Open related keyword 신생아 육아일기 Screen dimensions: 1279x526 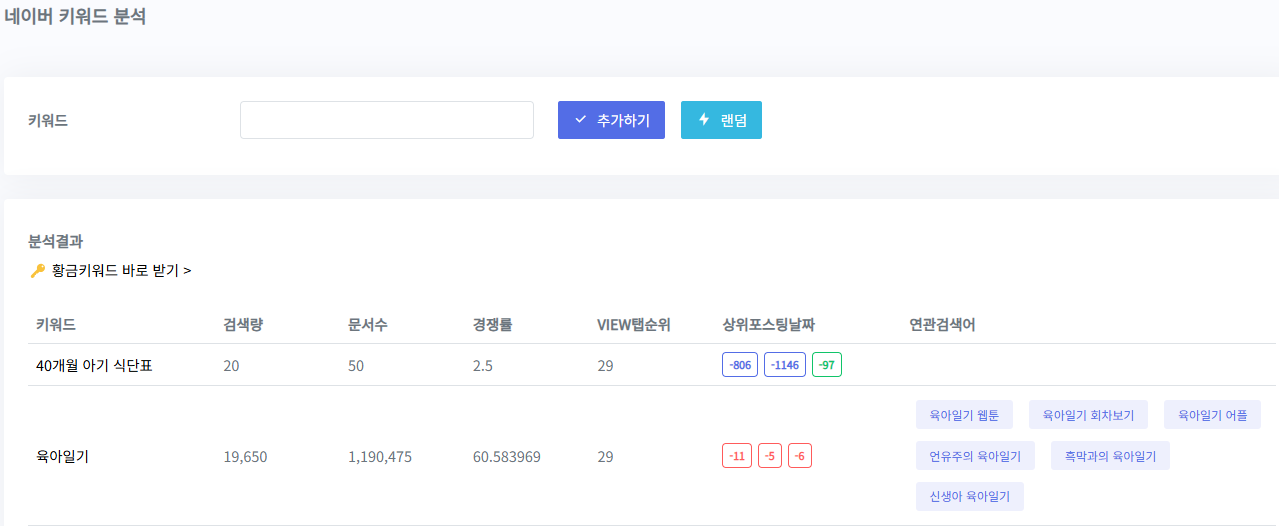pos(970,497)
